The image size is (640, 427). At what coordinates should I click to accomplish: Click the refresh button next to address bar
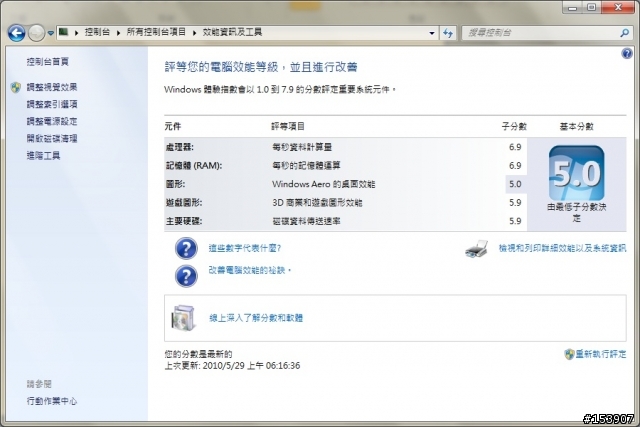point(448,33)
